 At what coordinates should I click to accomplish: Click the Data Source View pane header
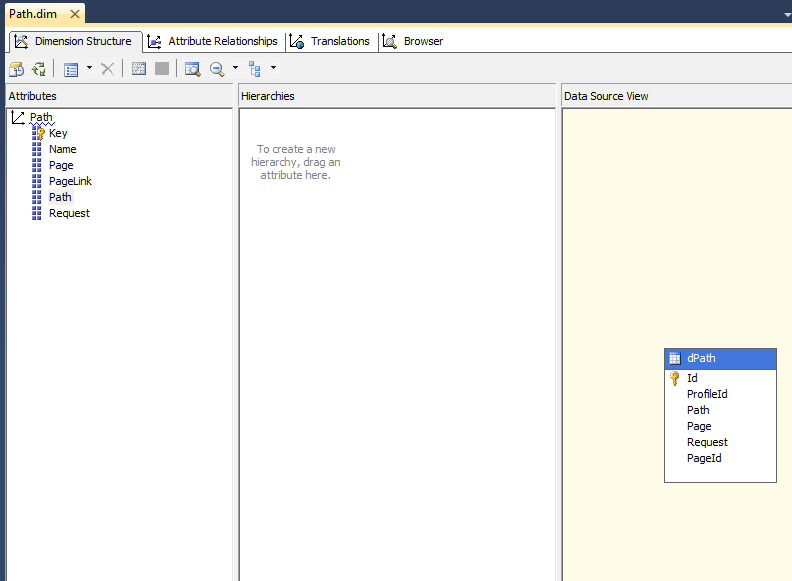(677, 96)
